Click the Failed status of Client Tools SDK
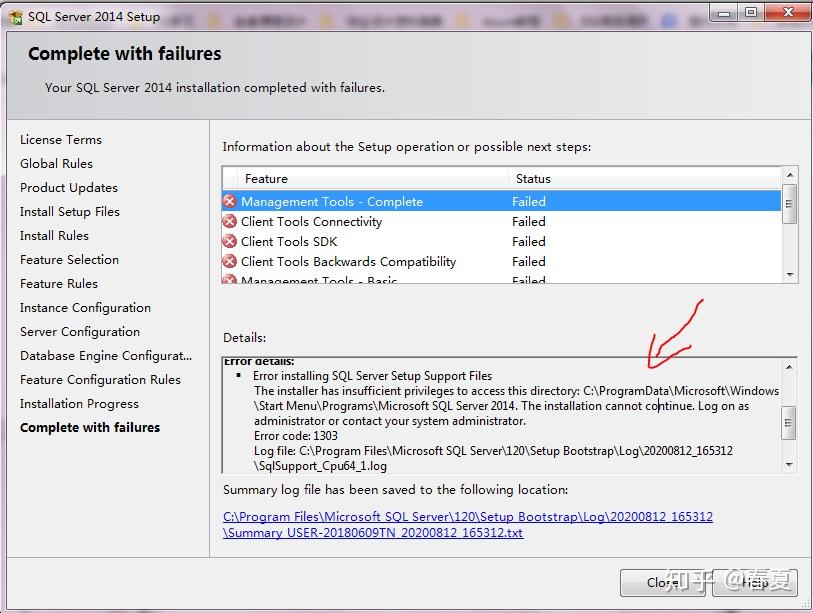Screen dimensions: 813x613 coord(528,242)
